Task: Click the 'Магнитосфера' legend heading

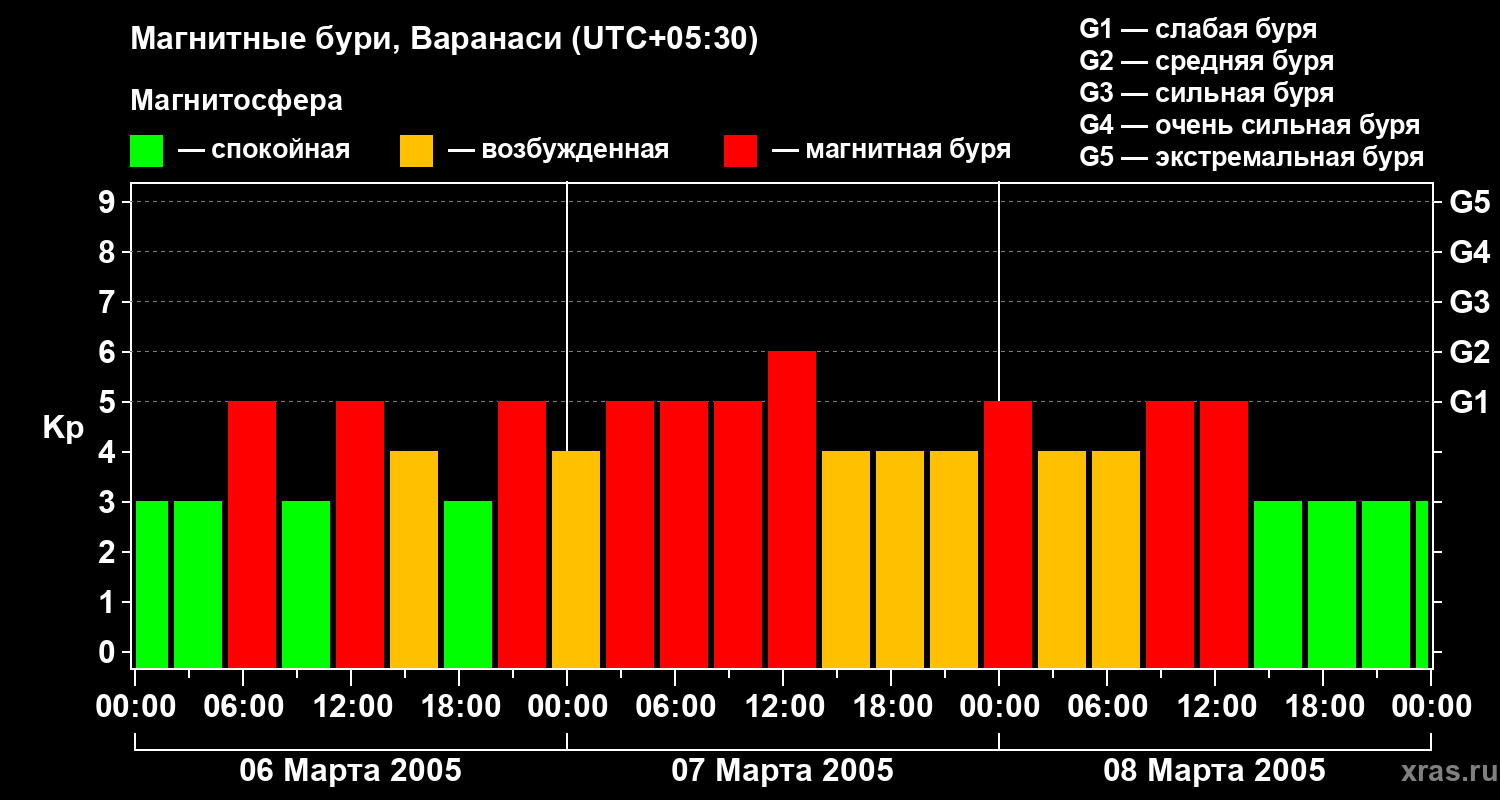Action: 236,101
